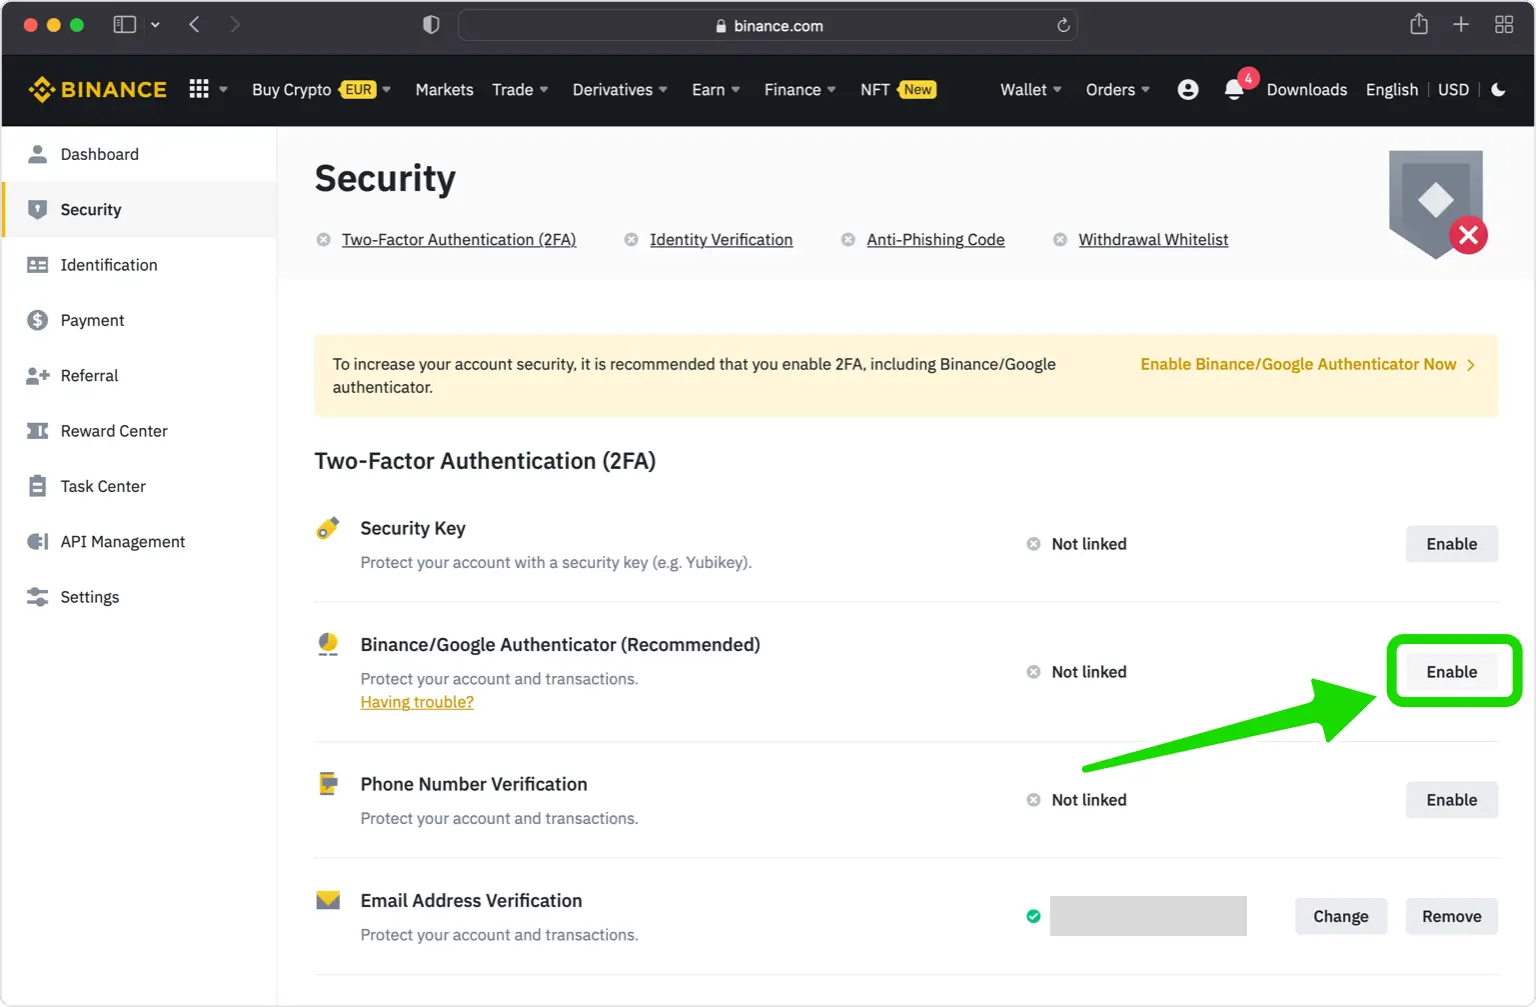Click the Security Key icon
Image resolution: width=1536 pixels, height=1007 pixels.
coord(328,528)
